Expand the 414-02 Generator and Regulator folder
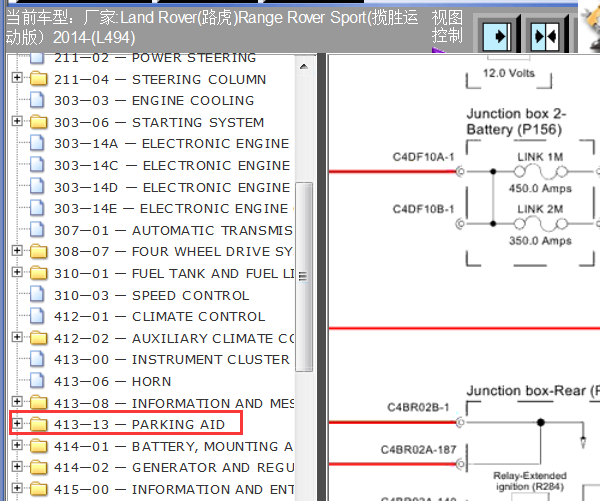 pyautogui.click(x=17, y=467)
